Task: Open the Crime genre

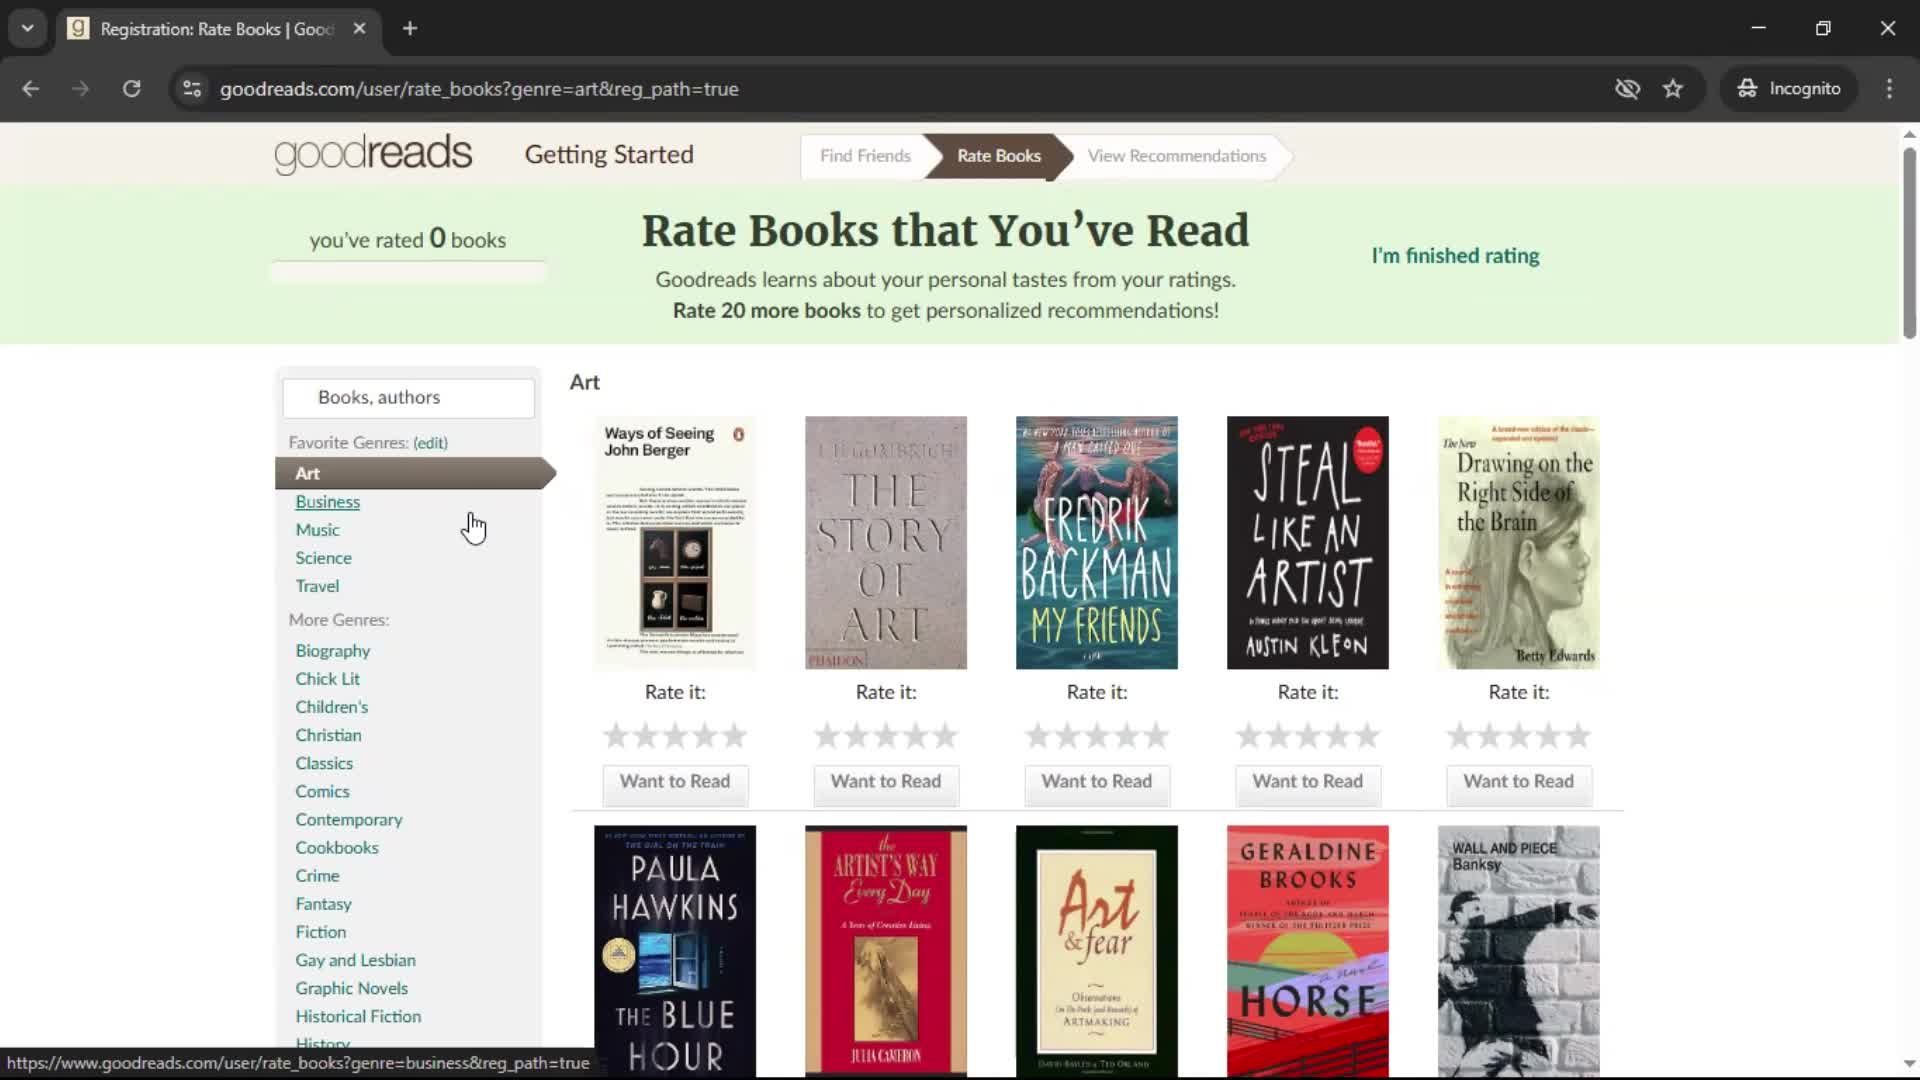Action: coord(317,876)
